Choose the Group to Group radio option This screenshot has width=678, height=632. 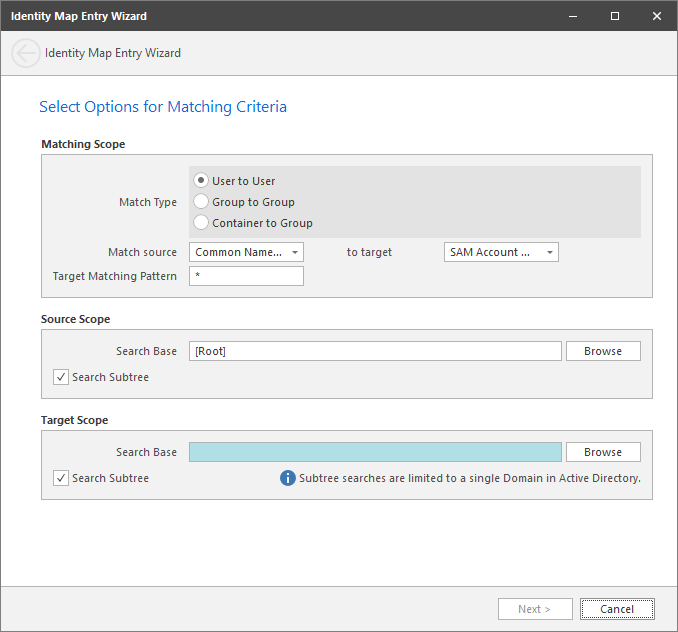pyautogui.click(x=201, y=202)
